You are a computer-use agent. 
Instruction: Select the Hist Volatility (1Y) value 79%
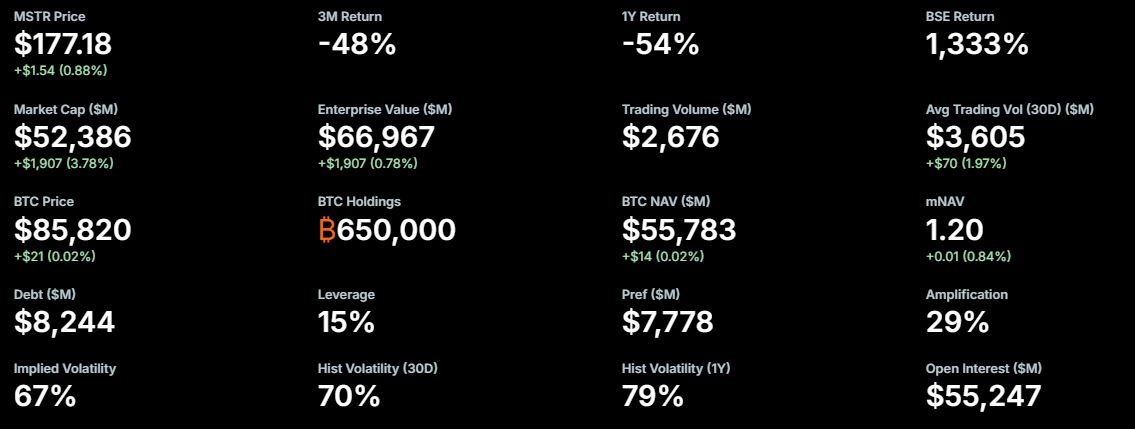[x=652, y=396]
